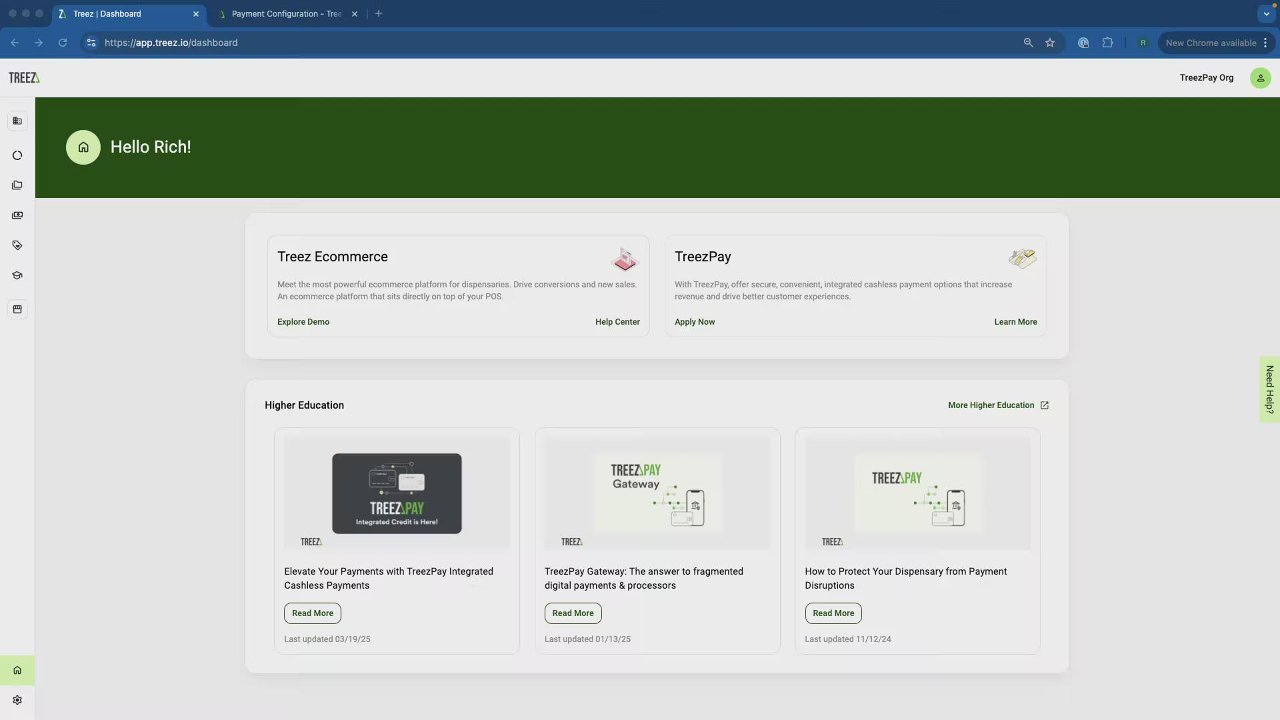Open the More Higher Education link
Image resolution: width=1280 pixels, height=720 pixels.
(x=998, y=405)
